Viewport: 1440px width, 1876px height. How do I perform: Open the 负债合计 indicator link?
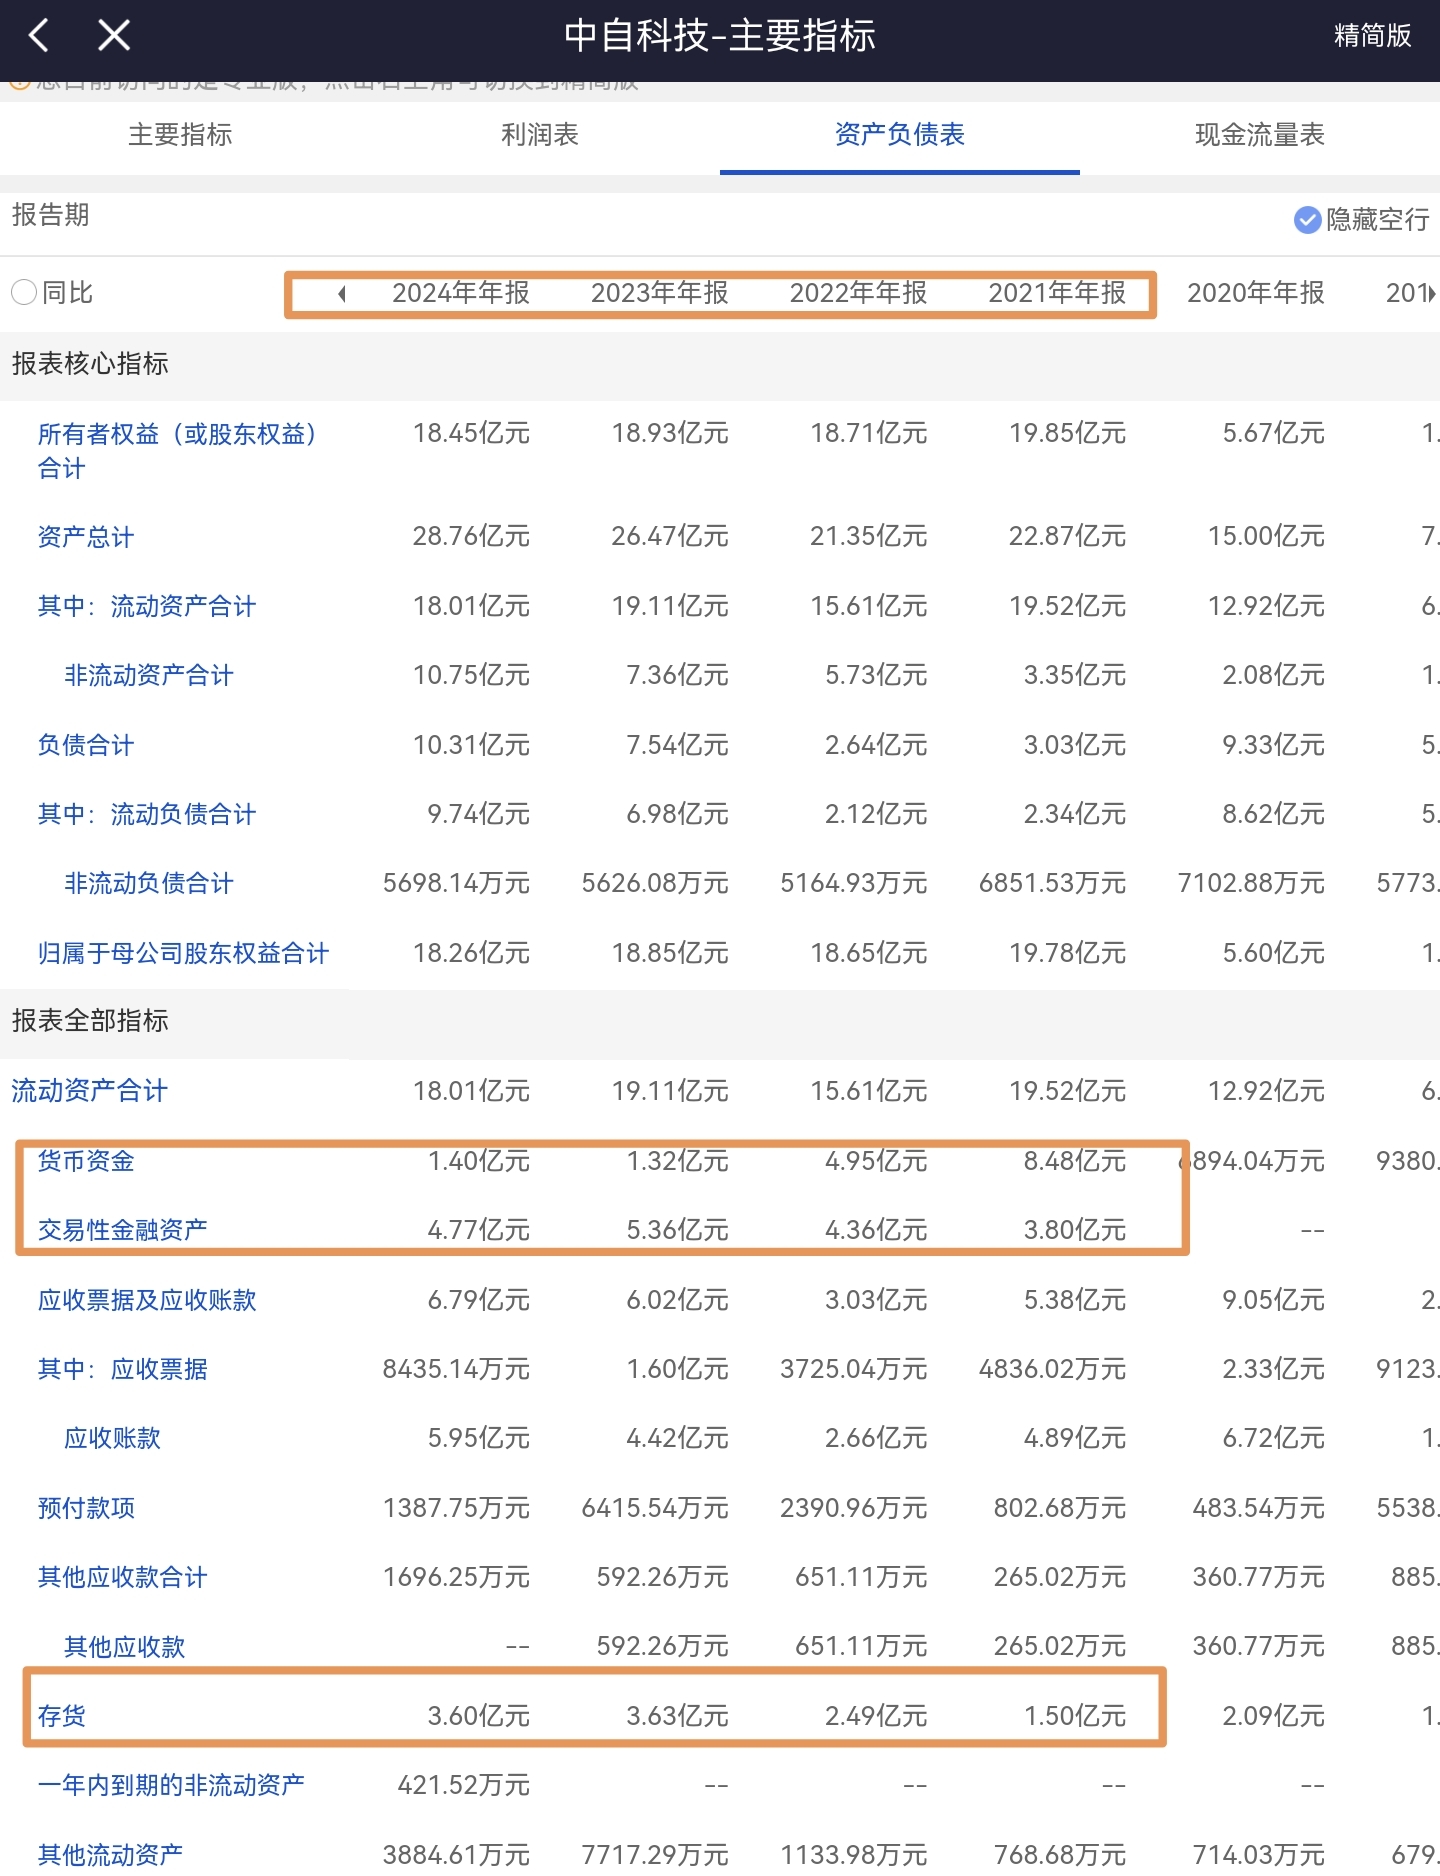(x=86, y=745)
